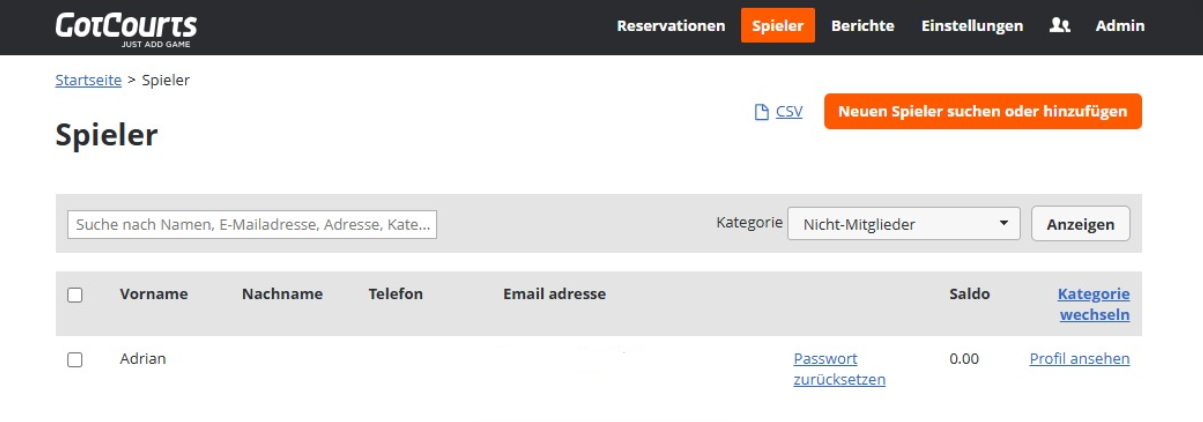Download the CSV export link
1203x422 pixels.
tap(789, 112)
